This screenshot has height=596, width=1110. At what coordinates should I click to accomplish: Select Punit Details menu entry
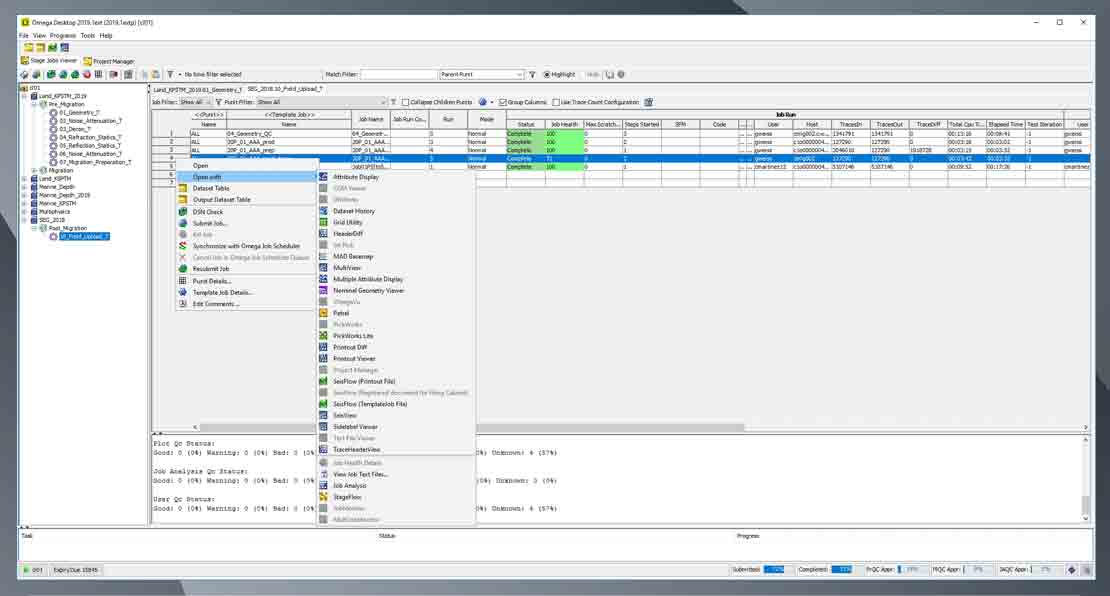pyautogui.click(x=211, y=281)
